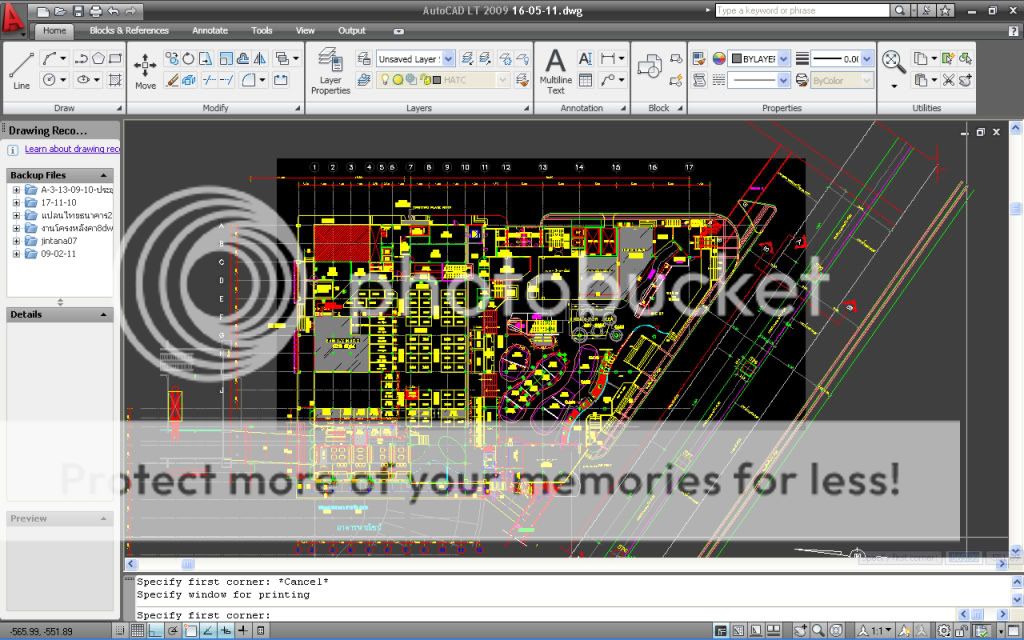Switch to the Annotate ribbon tab
Screen dimensions: 1024x640
point(210,31)
